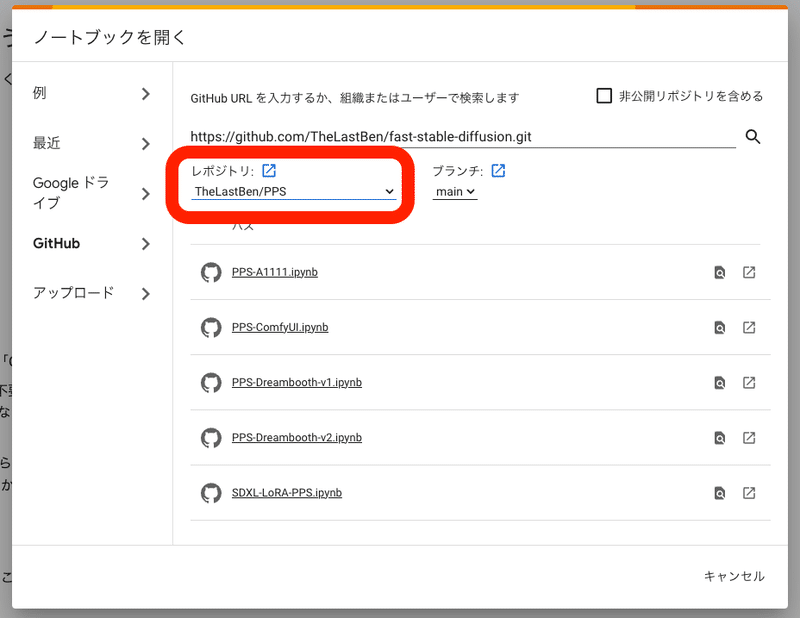Screen dimensions: 800x618
Task: Click the GitHub URL input field
Action: coord(463,137)
